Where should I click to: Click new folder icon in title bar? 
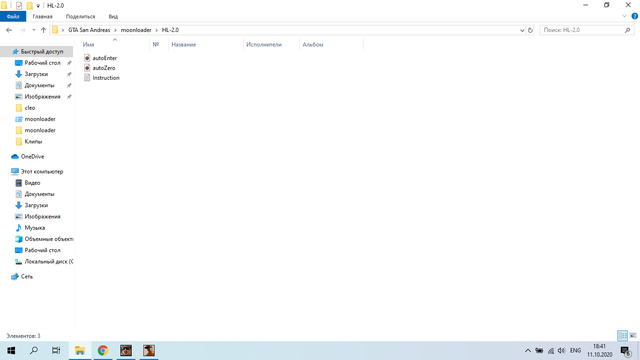pyautogui.click(x=29, y=6)
